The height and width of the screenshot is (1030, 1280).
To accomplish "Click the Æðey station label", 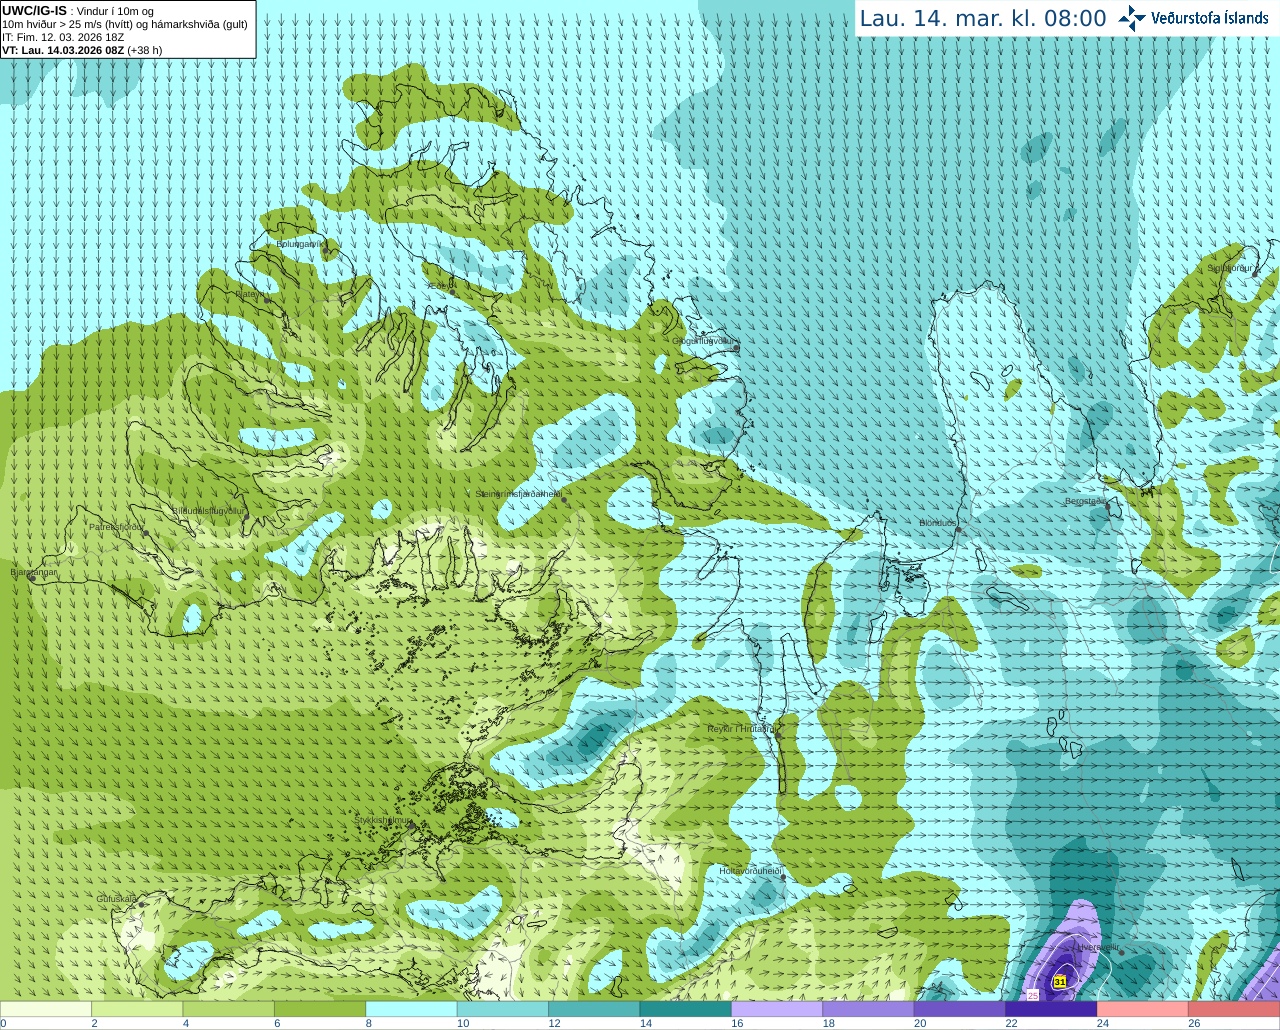I will coord(441,285).
